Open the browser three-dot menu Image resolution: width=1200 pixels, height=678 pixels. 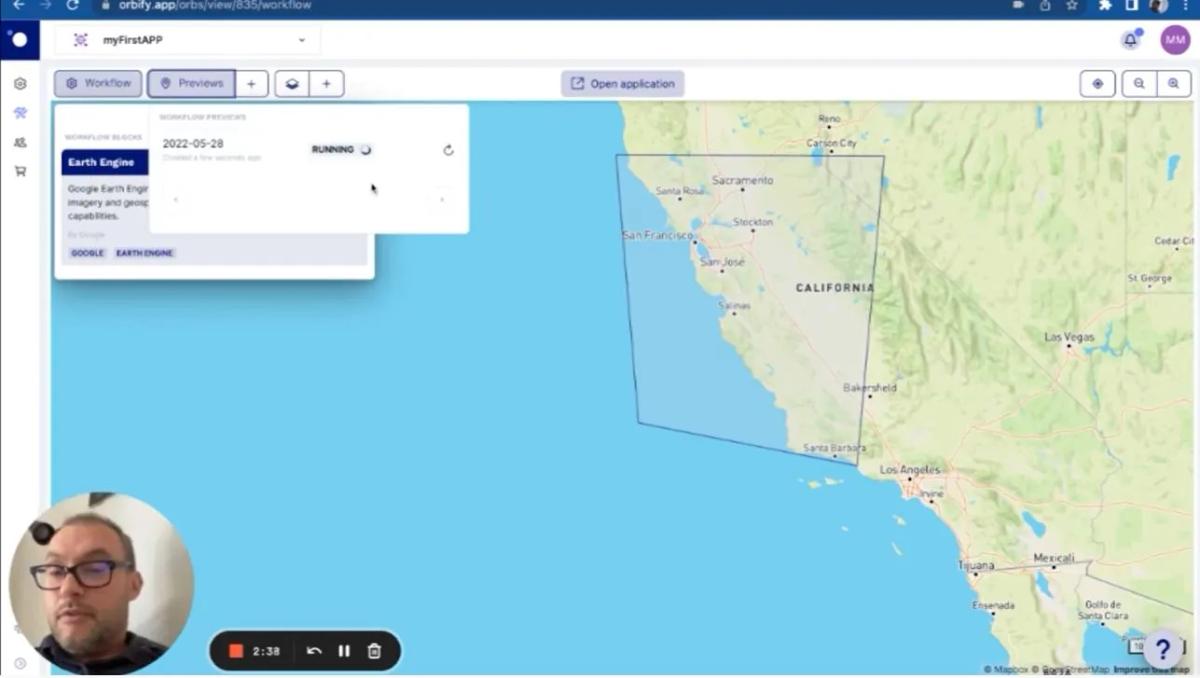pos(1186,6)
